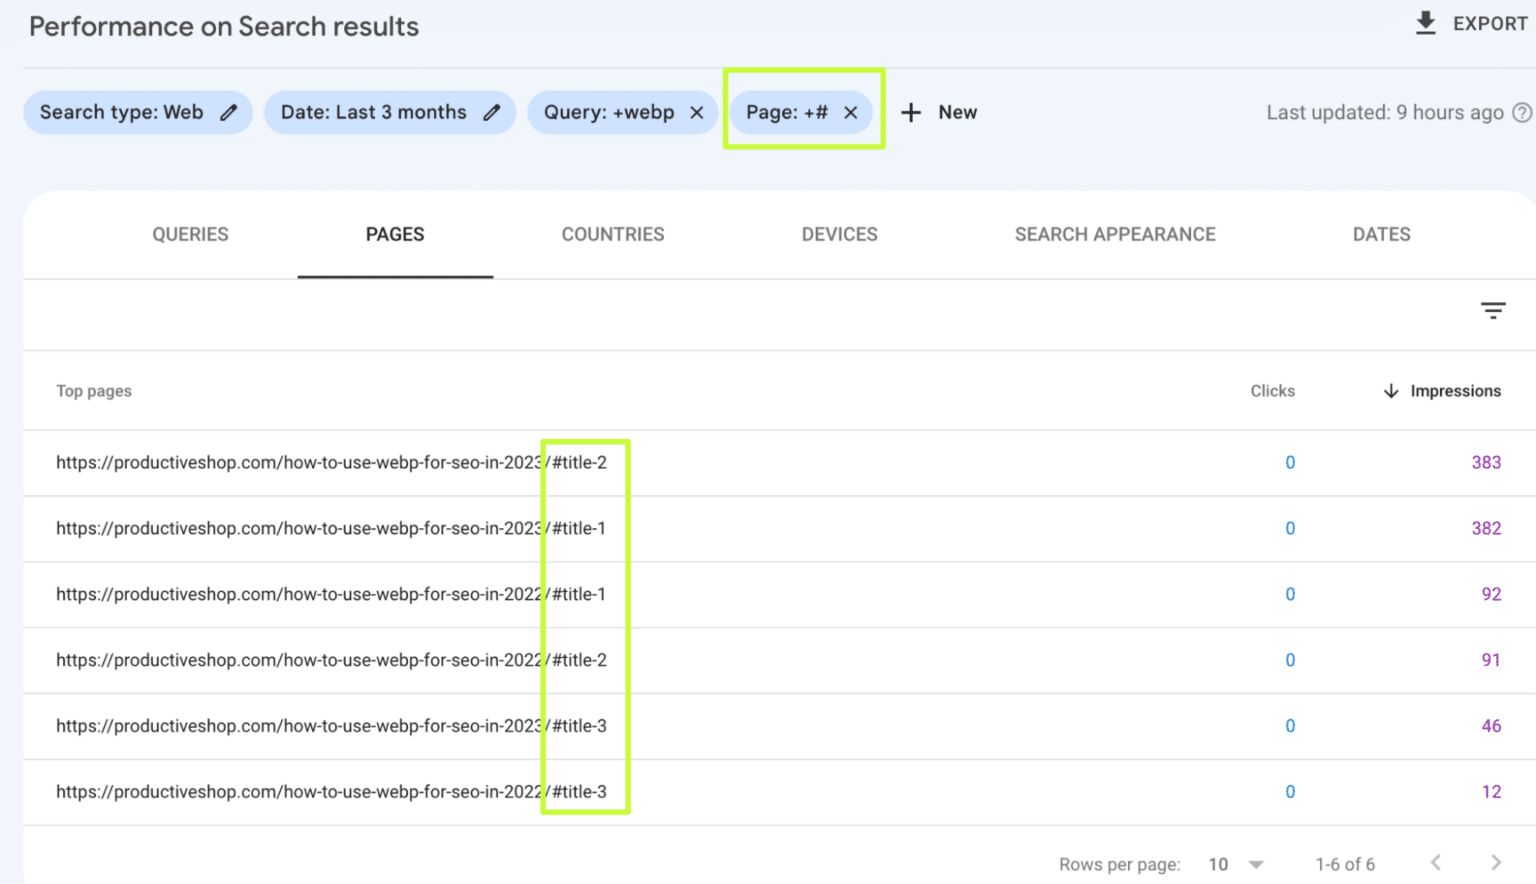Click the pencil icon on Date filter
Image resolution: width=1536 pixels, height=884 pixels.
point(492,112)
